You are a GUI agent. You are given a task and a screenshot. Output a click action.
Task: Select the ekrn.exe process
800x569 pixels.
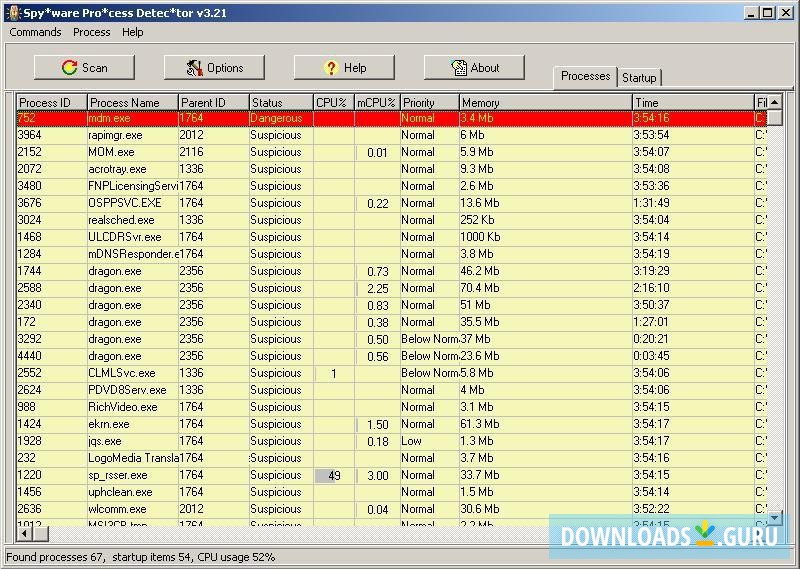click(392, 424)
